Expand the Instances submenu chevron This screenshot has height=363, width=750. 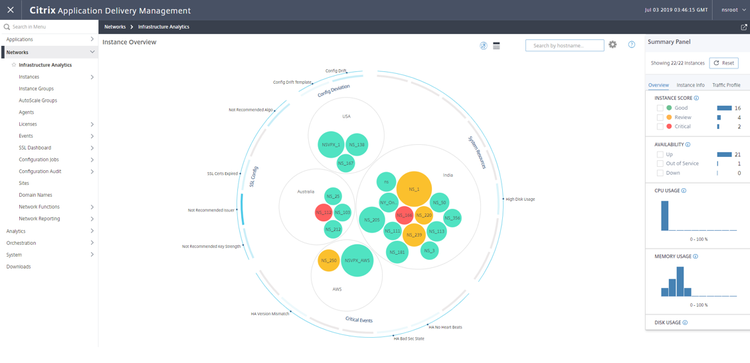(92, 77)
